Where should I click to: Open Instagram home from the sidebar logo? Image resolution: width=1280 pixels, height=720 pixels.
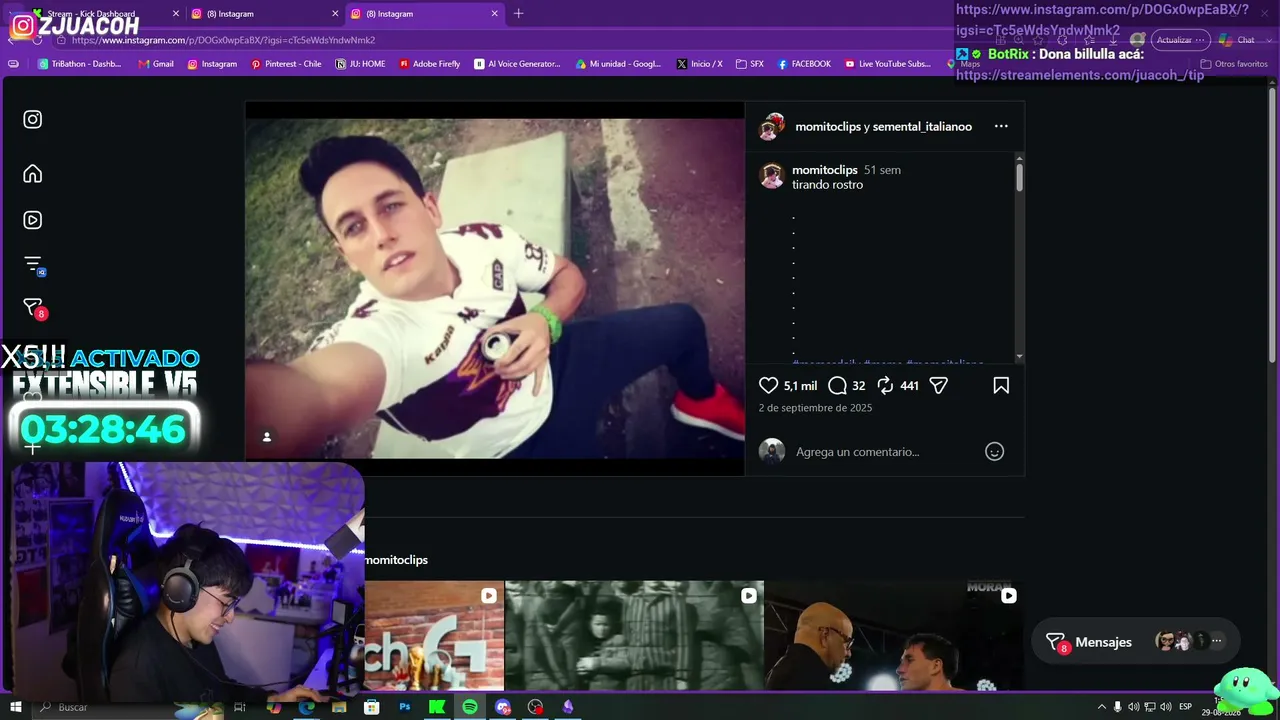tap(33, 119)
